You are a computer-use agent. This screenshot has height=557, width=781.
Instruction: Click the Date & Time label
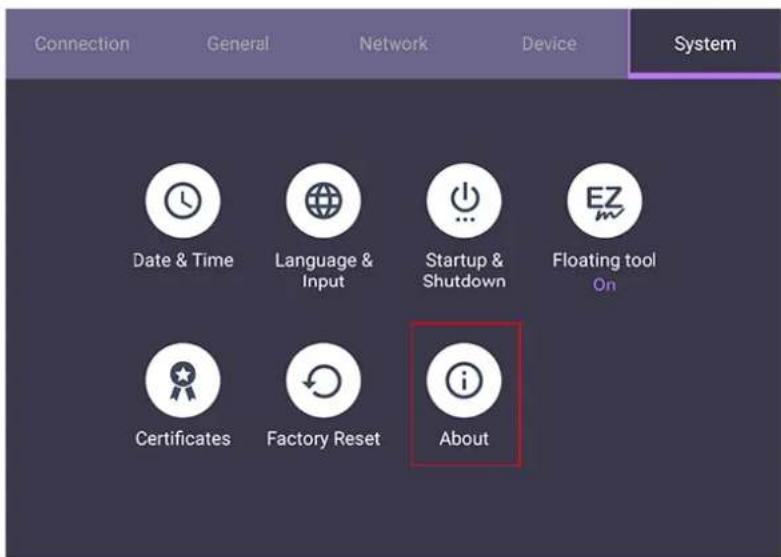tap(183, 260)
